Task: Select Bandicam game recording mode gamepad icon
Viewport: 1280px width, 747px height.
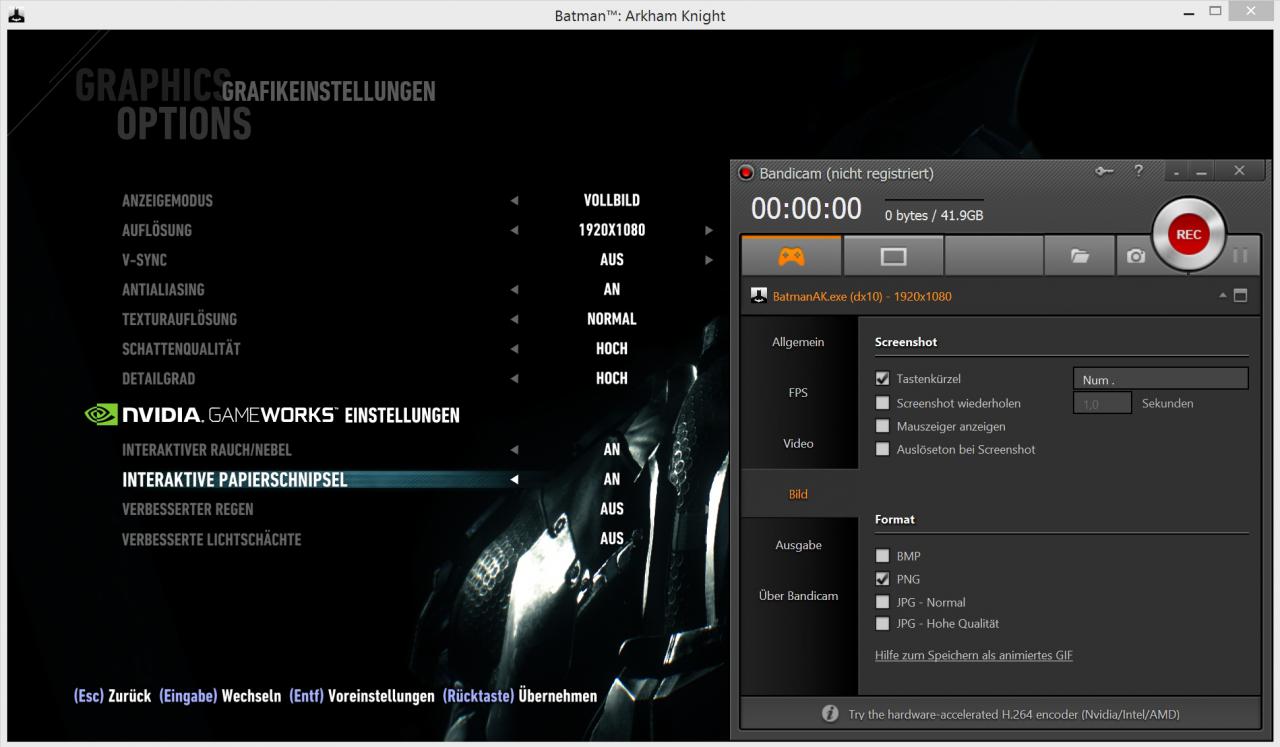Action: point(791,256)
